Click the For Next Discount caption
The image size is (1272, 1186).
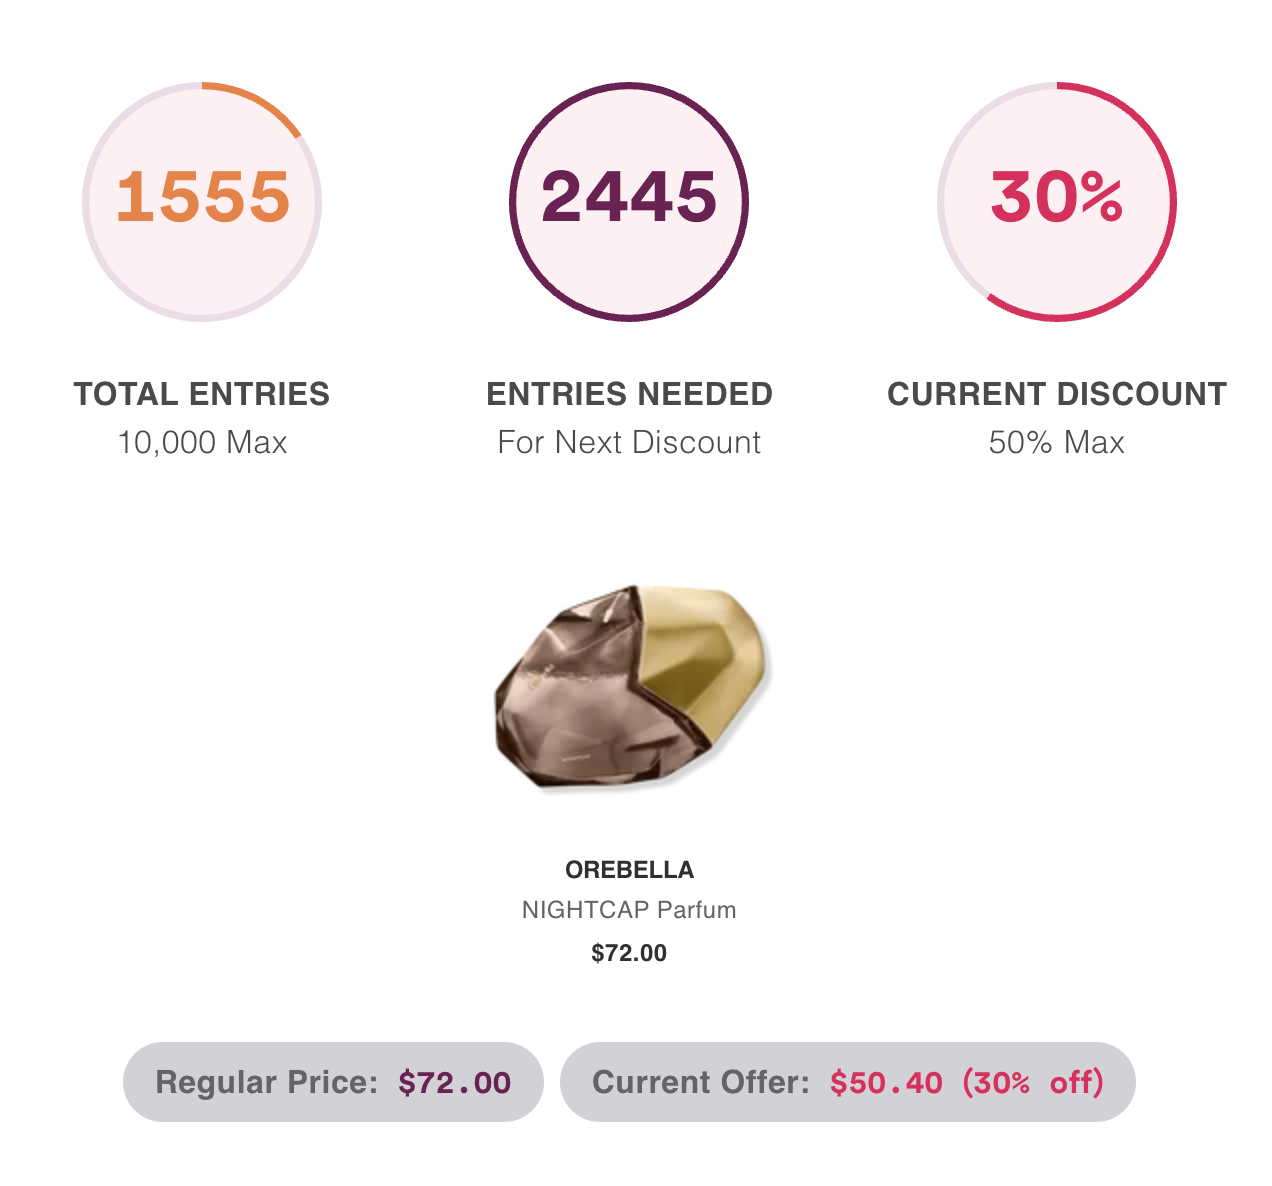[x=629, y=442]
